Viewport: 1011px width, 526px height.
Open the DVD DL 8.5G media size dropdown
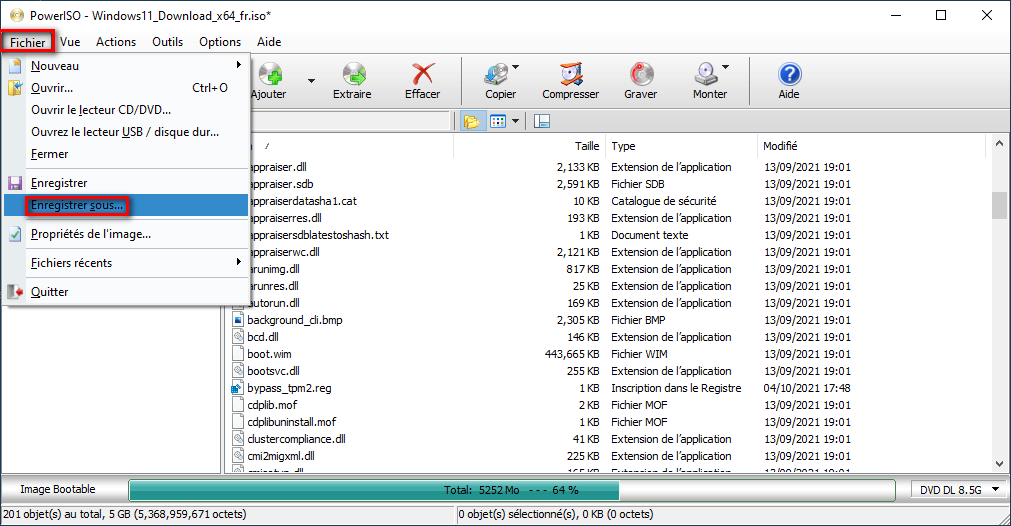tap(957, 489)
